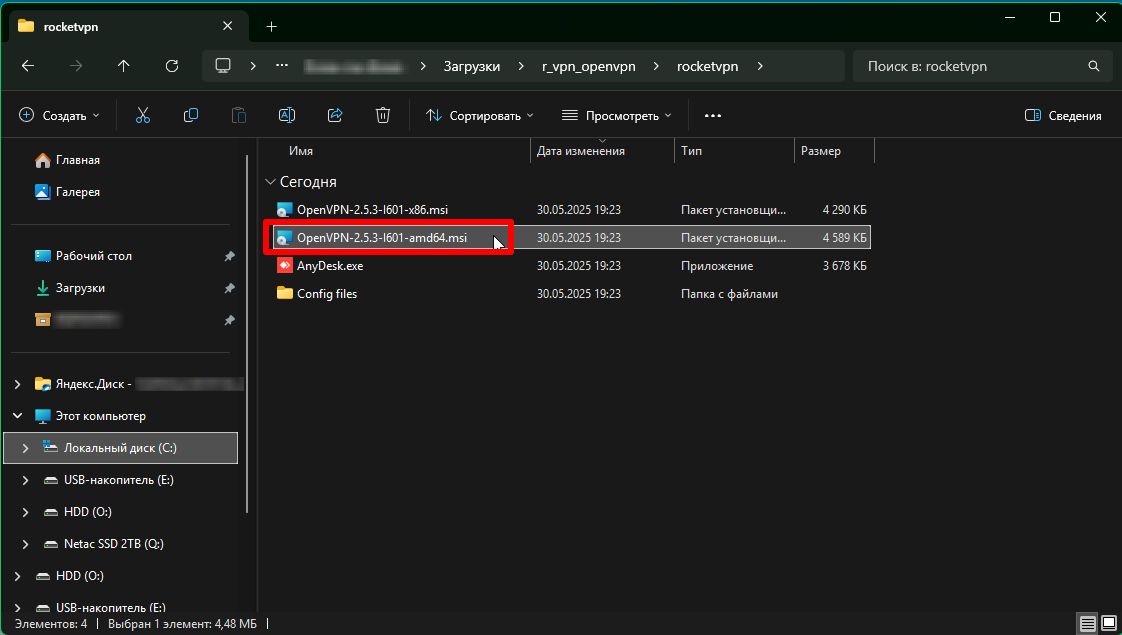The width and height of the screenshot is (1122, 635).
Task: Open the Просмотреть view dropdown
Action: click(616, 116)
